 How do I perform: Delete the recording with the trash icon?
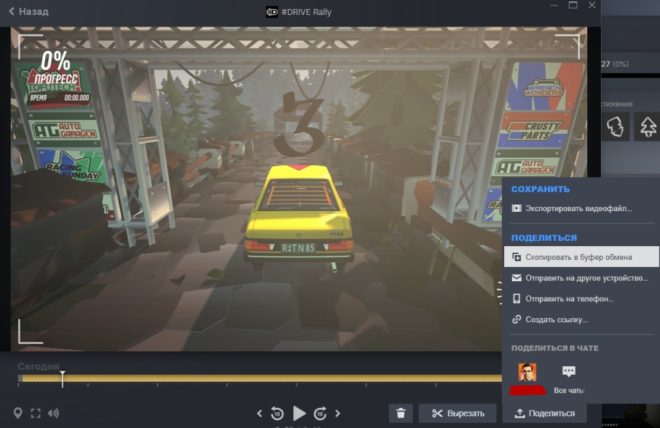[401, 413]
